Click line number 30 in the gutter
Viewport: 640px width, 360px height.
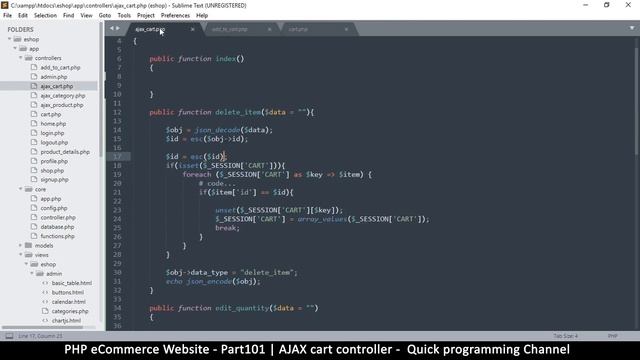[117, 272]
